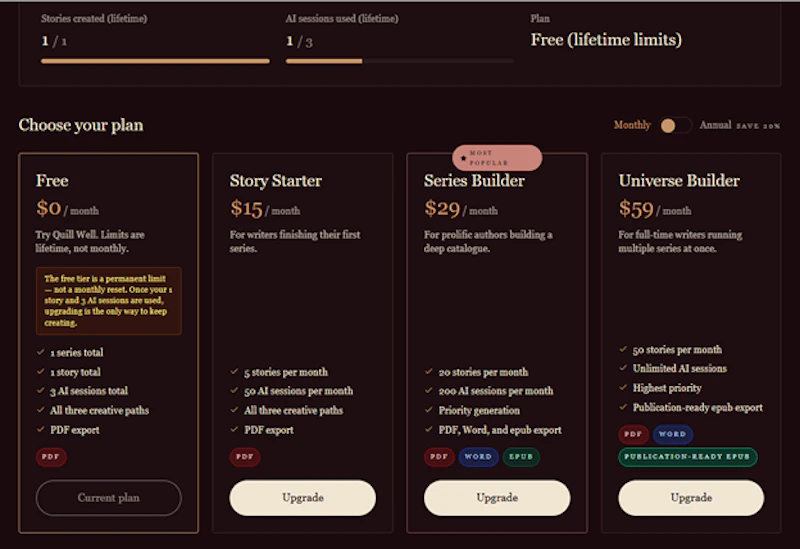
Task: Click the 'Priority generation' feature
Action: click(x=479, y=411)
